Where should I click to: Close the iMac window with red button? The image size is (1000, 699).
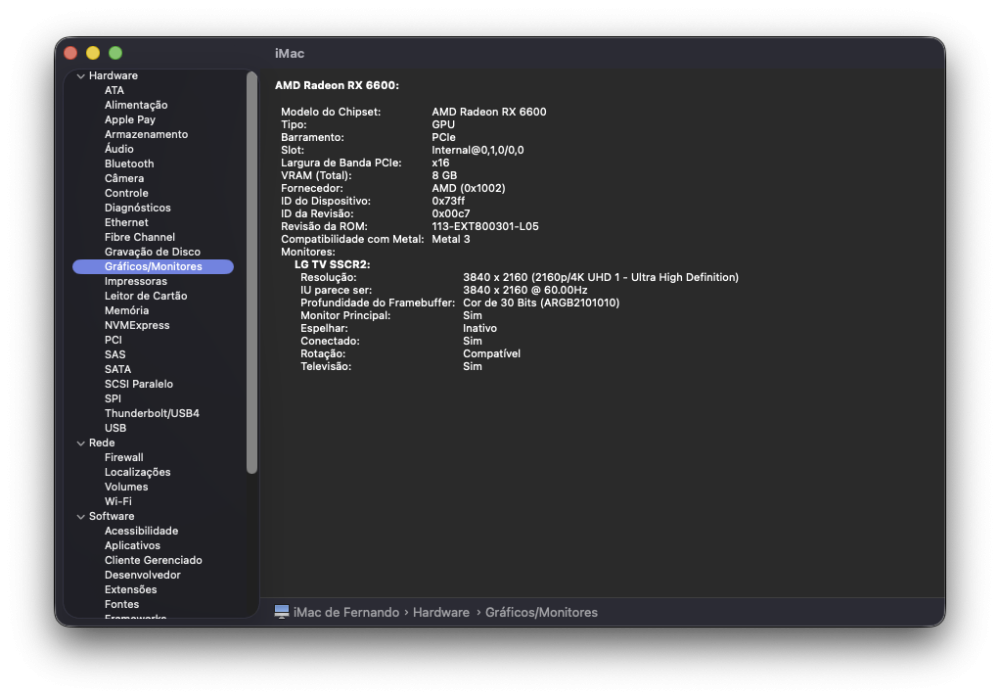click(x=71, y=53)
